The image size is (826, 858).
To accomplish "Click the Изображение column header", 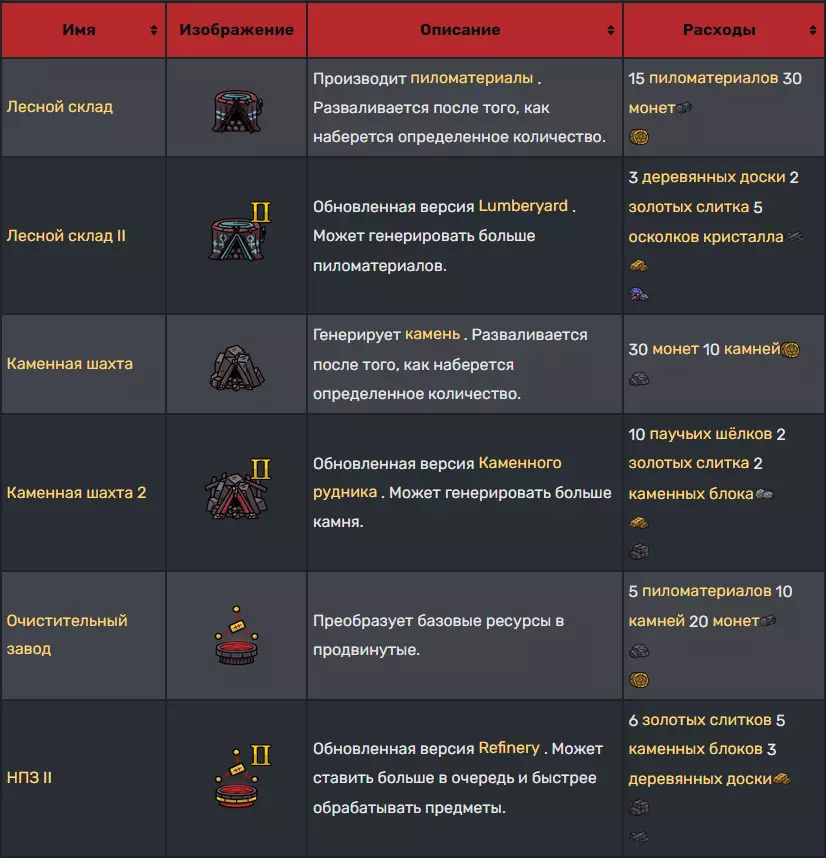I will [237, 30].
